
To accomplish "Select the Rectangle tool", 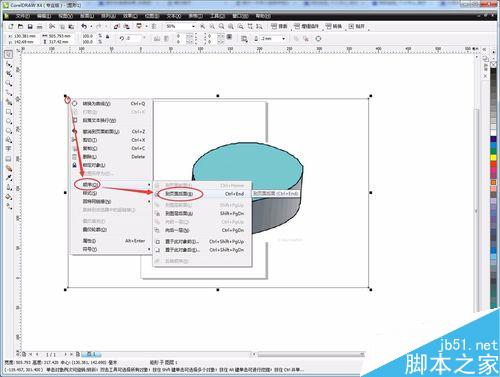I will 9,112.
